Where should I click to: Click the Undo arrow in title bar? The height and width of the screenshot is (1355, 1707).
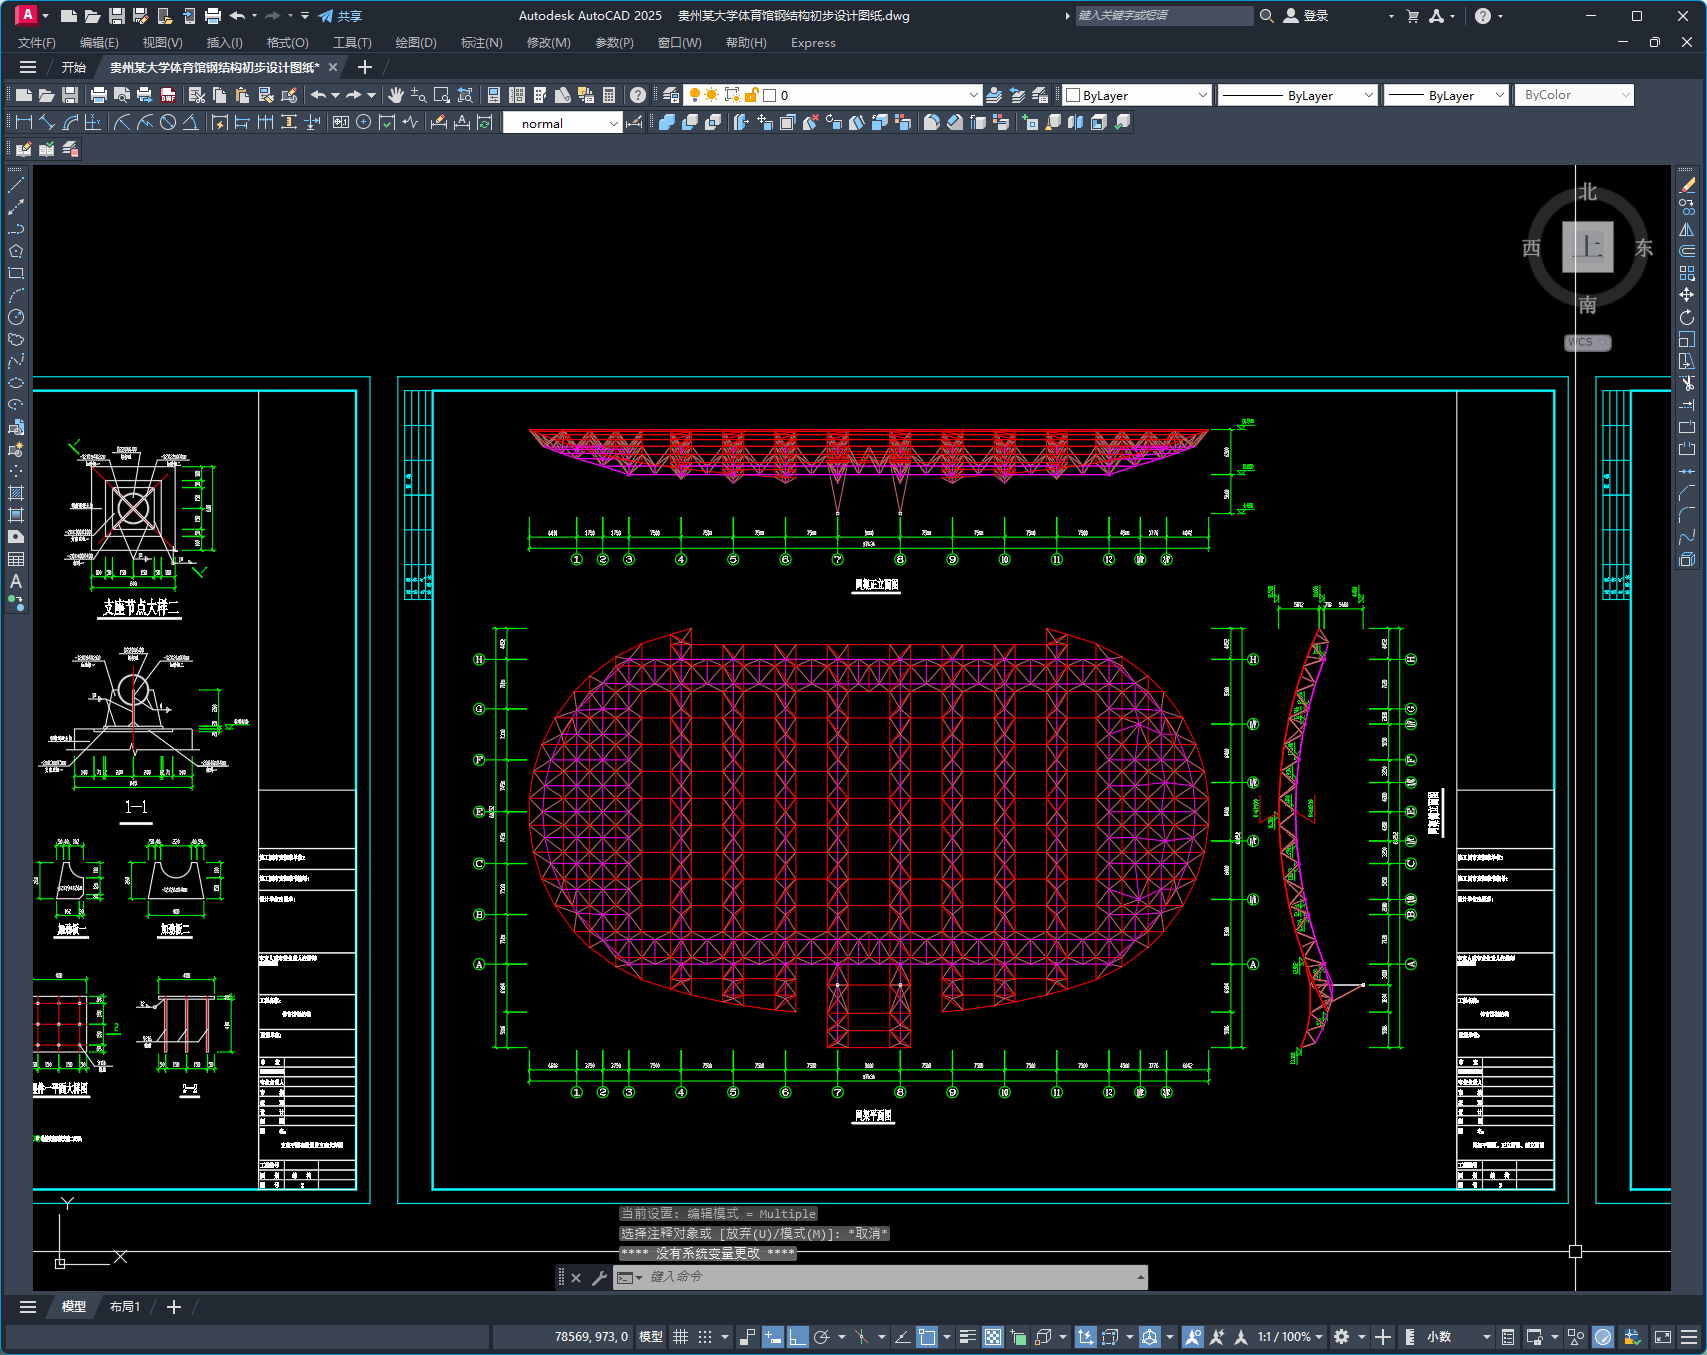pyautogui.click(x=237, y=16)
